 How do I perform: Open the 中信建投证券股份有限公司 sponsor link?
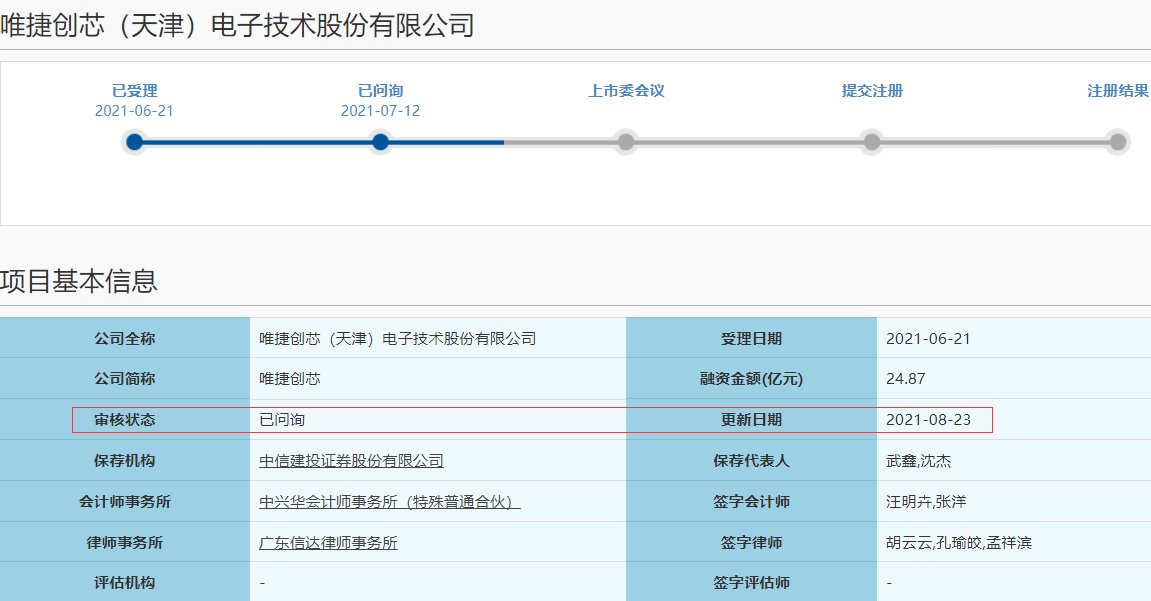pos(351,461)
